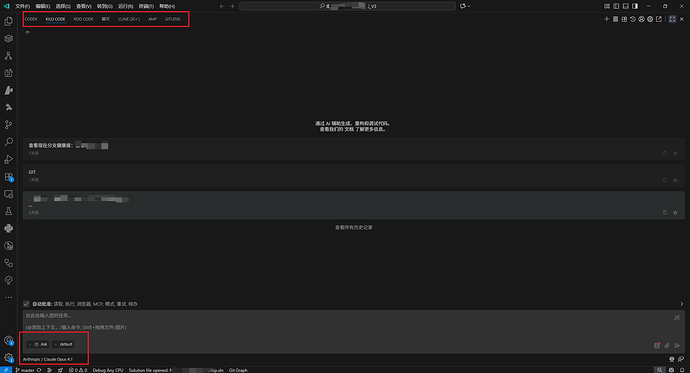
Task: Open the Source Control branch icon in the activity bar
Action: 8,124
